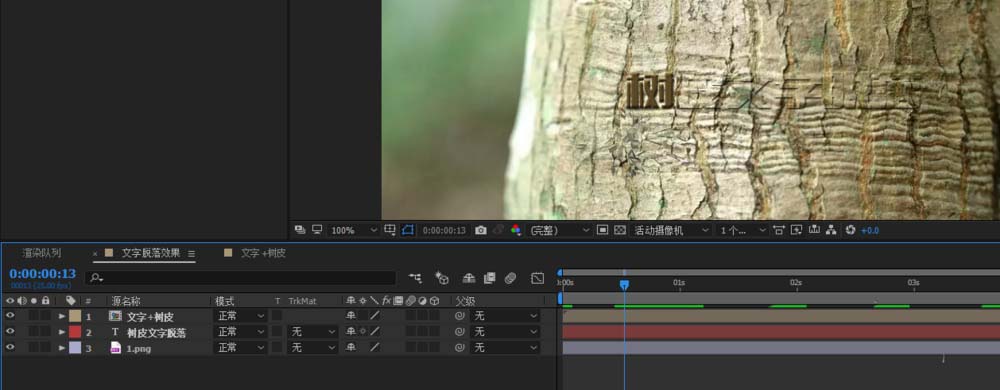Hide the 文字+树皮 layer

coord(10,315)
